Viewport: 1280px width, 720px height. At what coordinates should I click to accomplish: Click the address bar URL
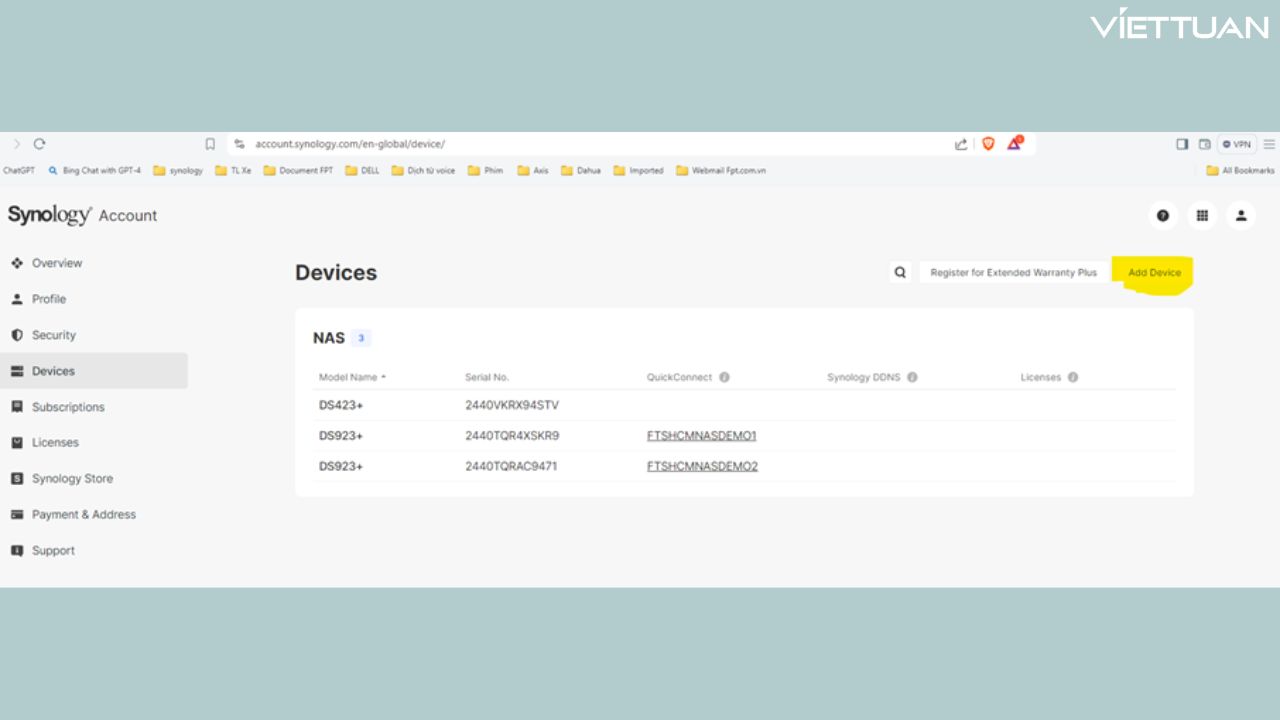pyautogui.click(x=349, y=144)
